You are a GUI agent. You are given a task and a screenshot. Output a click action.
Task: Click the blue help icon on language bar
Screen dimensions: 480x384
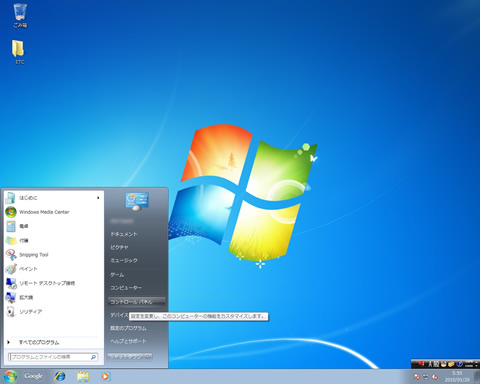(x=459, y=364)
